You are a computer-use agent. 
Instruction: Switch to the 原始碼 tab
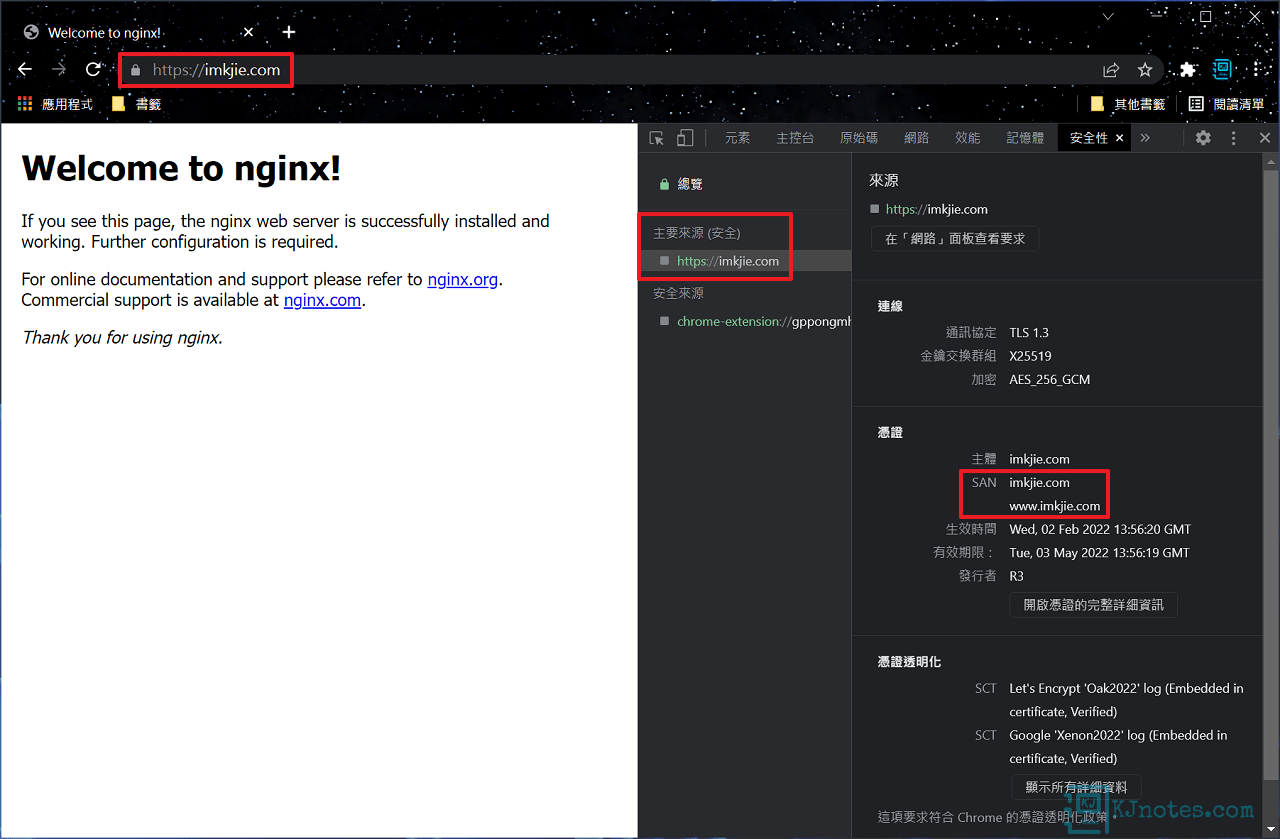(x=859, y=138)
